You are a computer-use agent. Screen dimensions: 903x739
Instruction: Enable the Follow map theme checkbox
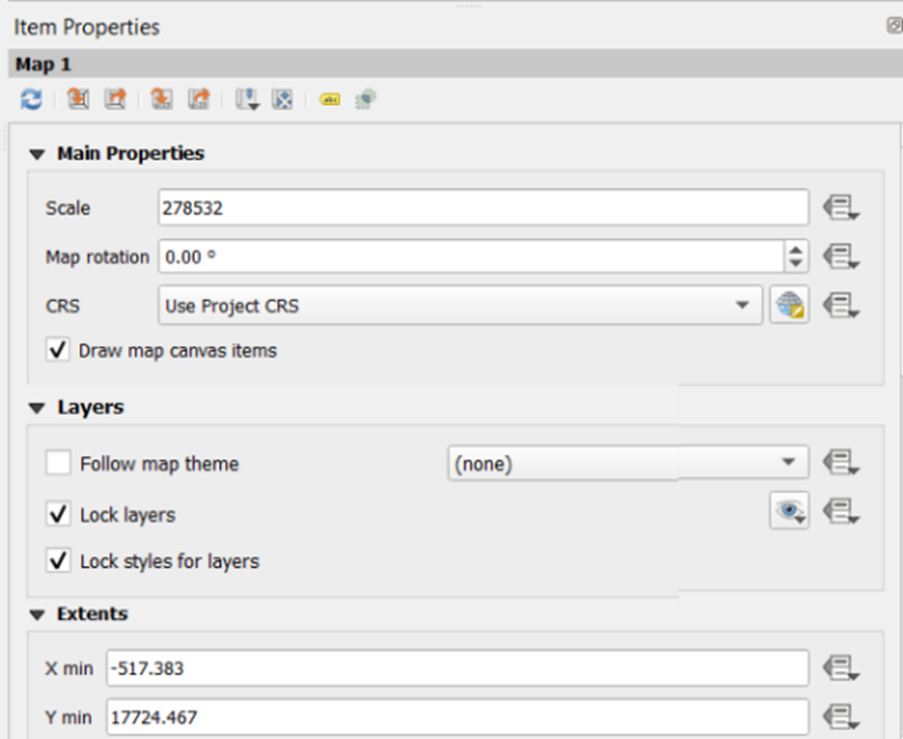point(59,464)
